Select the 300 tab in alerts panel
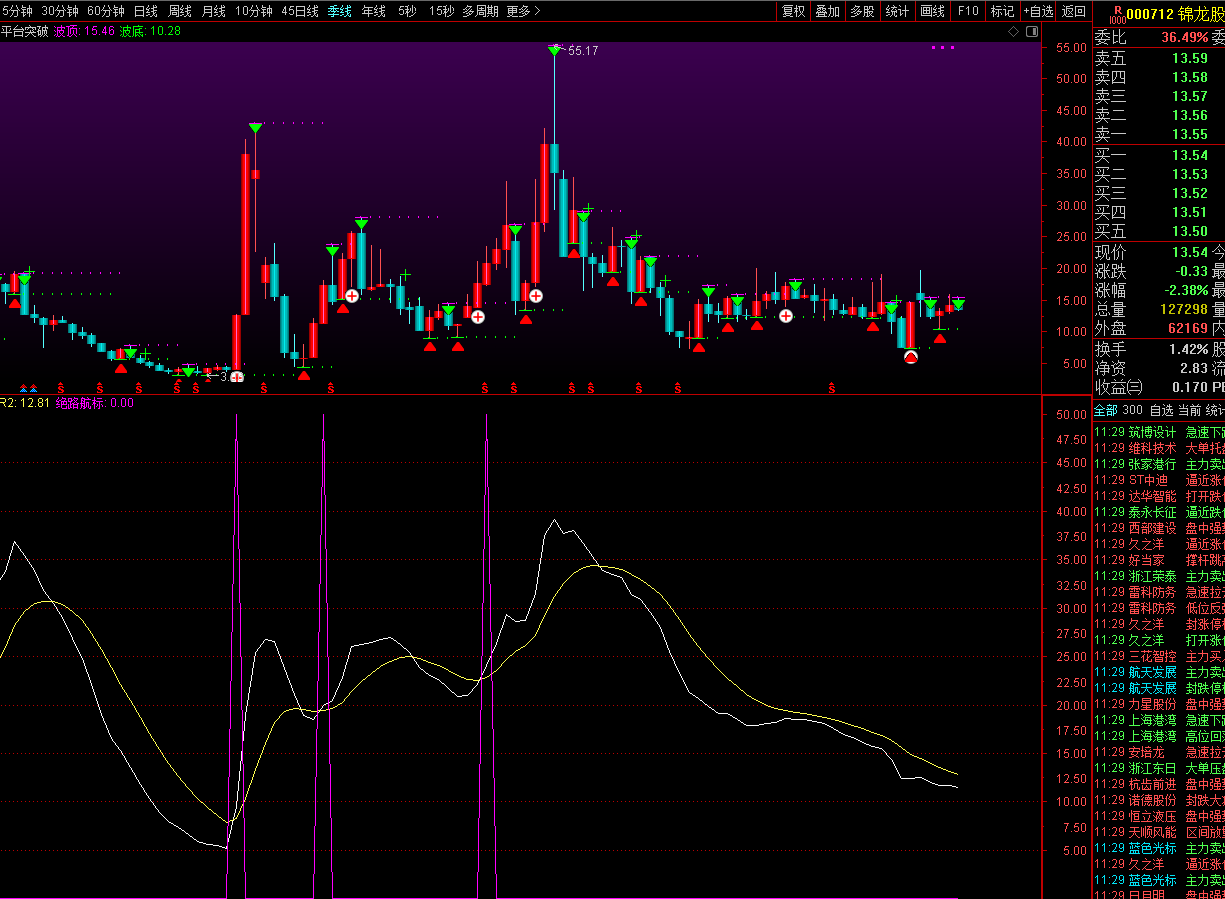This screenshot has width=1225, height=899. click(x=1132, y=410)
